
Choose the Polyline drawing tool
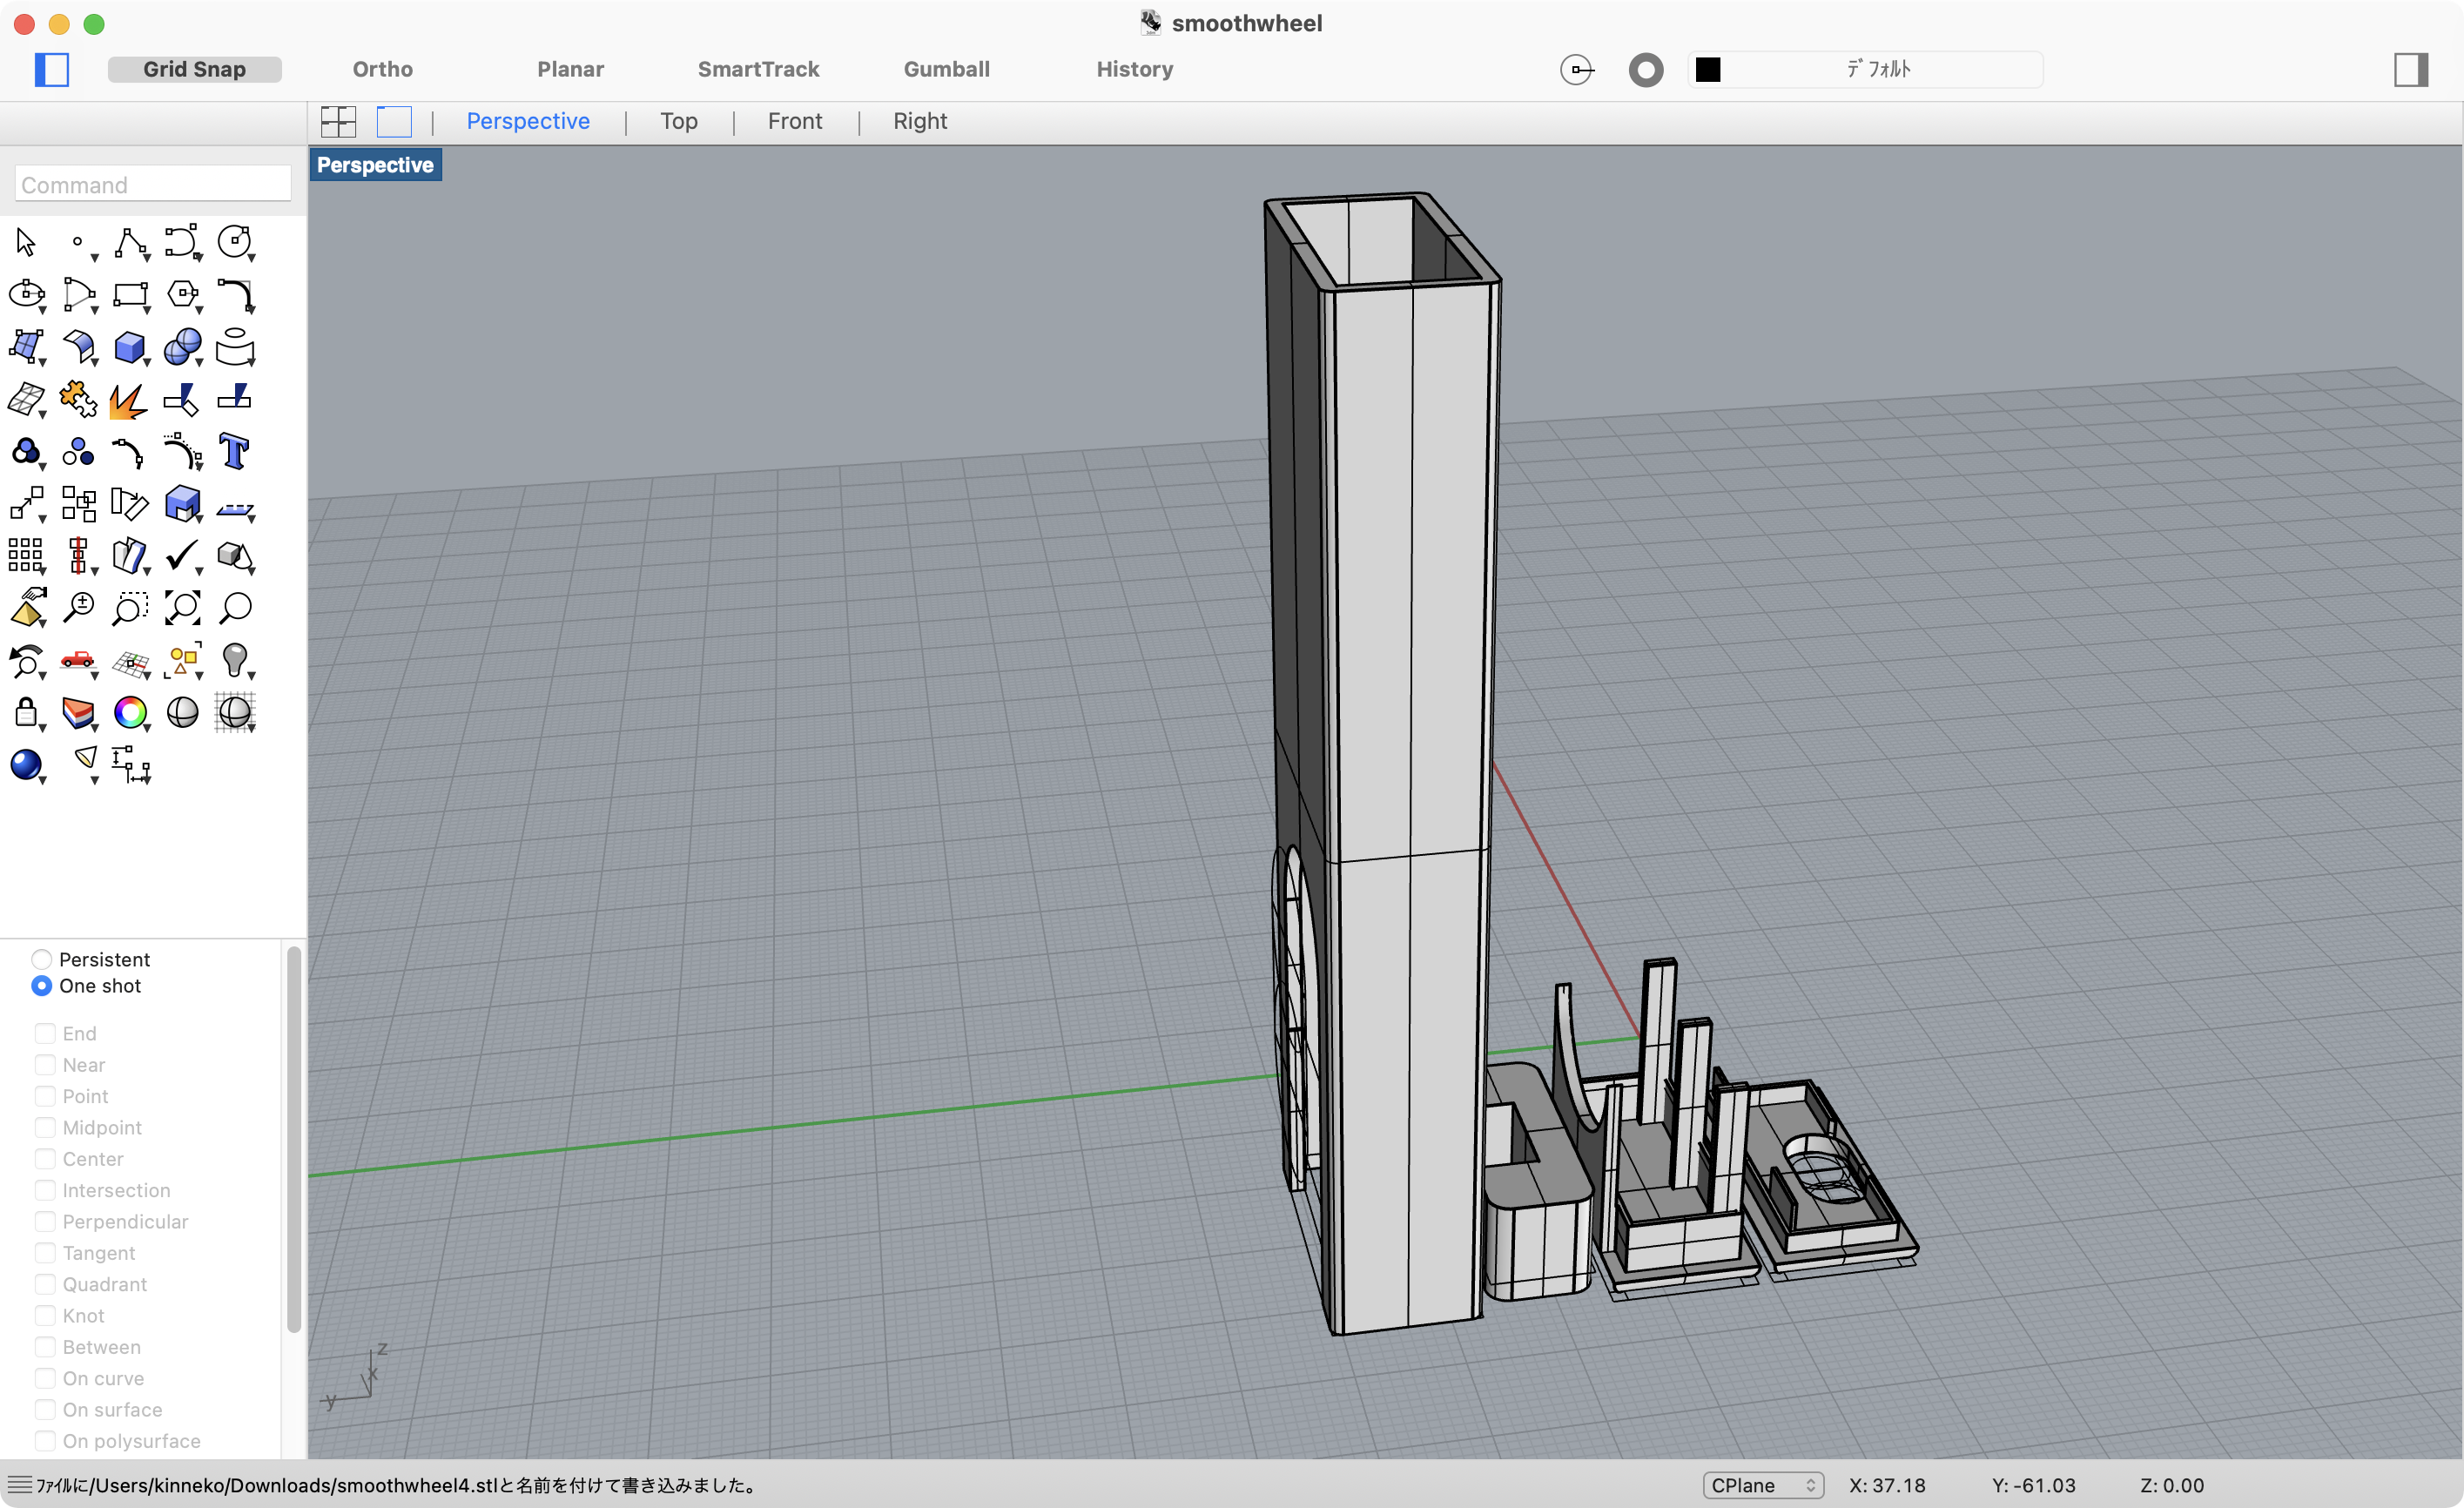pos(130,242)
